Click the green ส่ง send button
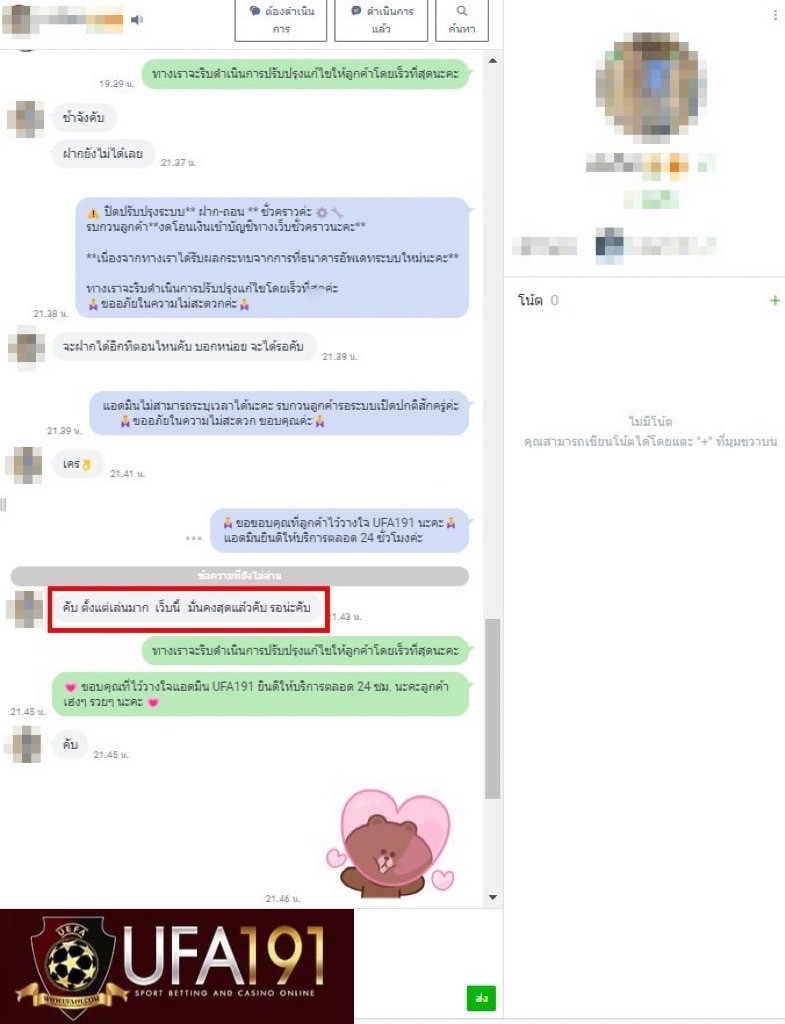This screenshot has height=1024, width=785. (x=481, y=998)
